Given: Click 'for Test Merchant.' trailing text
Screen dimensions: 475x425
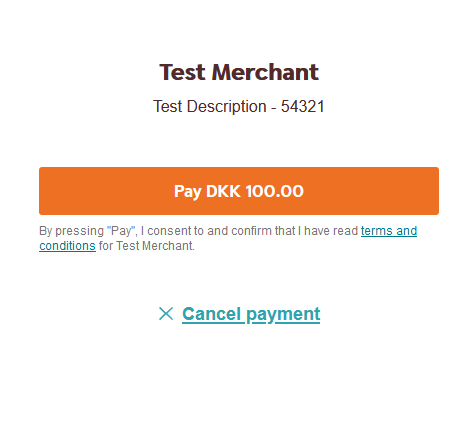Looking at the screenshot, I should pyautogui.click(x=147, y=246).
